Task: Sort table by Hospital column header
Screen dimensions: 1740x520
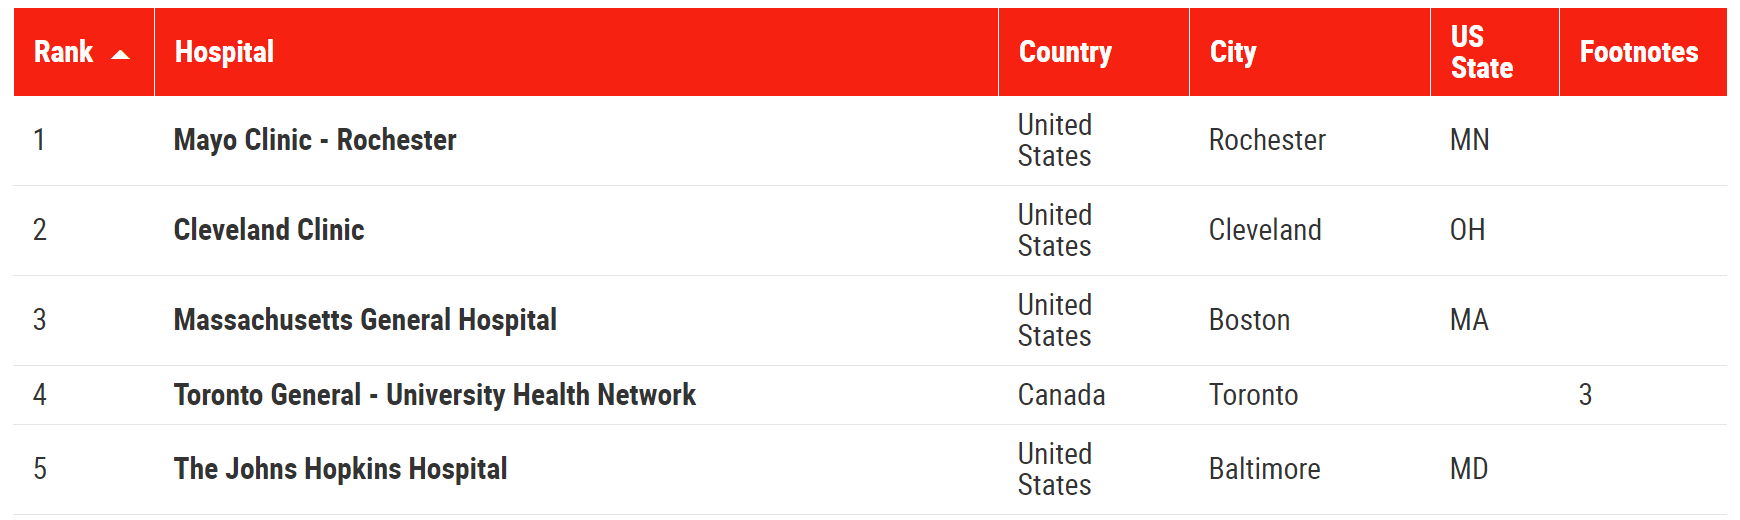Action: [x=224, y=52]
